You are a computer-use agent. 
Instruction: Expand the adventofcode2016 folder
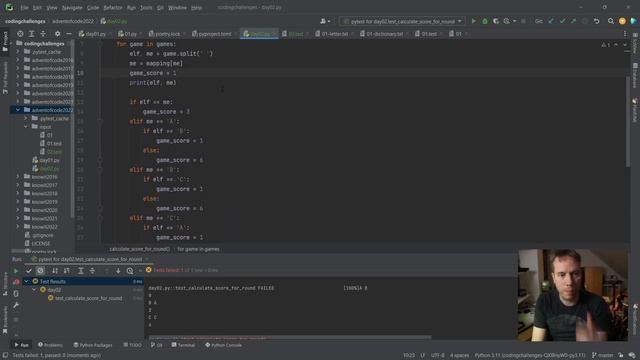[x=18, y=60]
